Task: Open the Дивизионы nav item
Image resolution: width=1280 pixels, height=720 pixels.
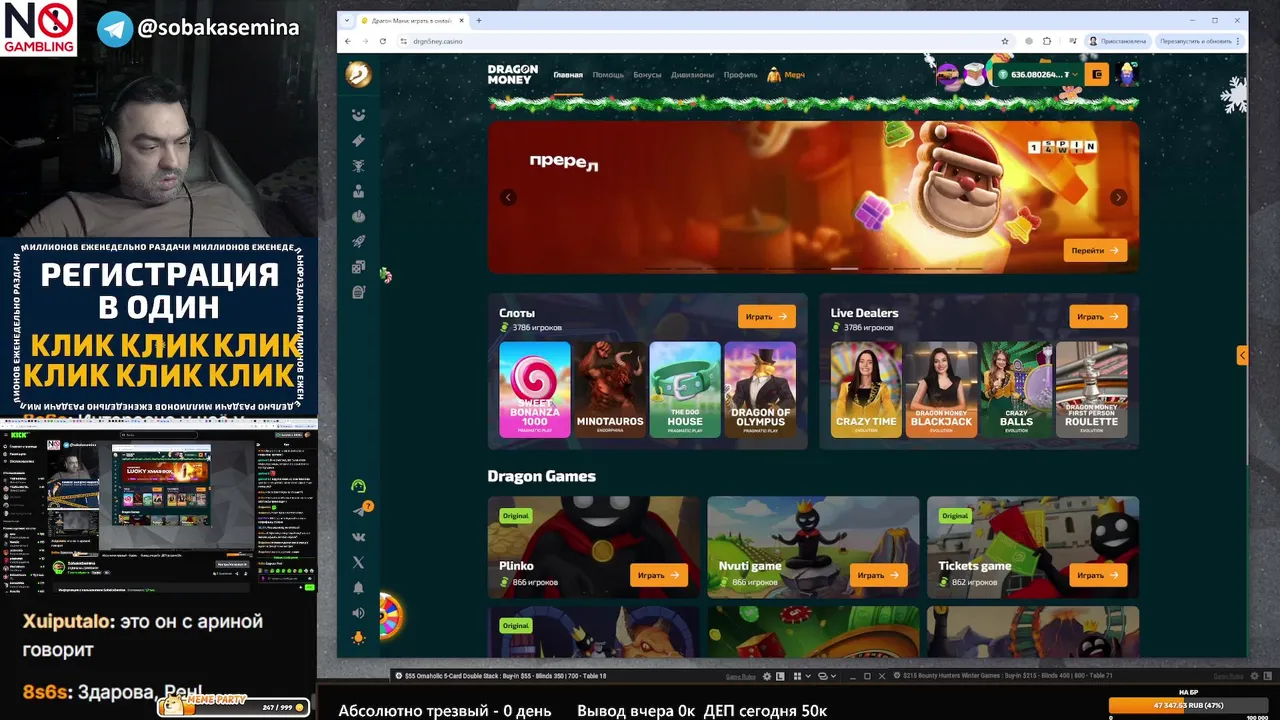Action: click(x=692, y=75)
